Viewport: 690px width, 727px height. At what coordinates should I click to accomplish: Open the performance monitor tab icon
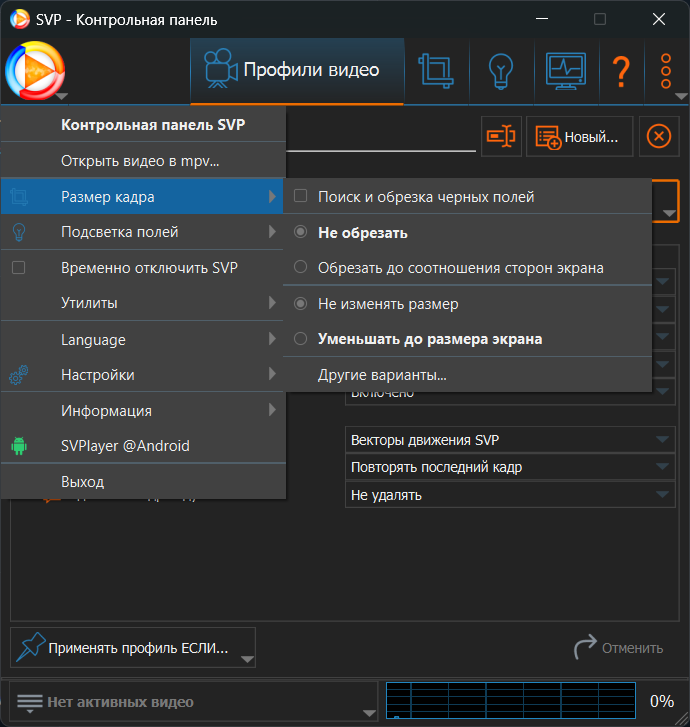point(566,71)
